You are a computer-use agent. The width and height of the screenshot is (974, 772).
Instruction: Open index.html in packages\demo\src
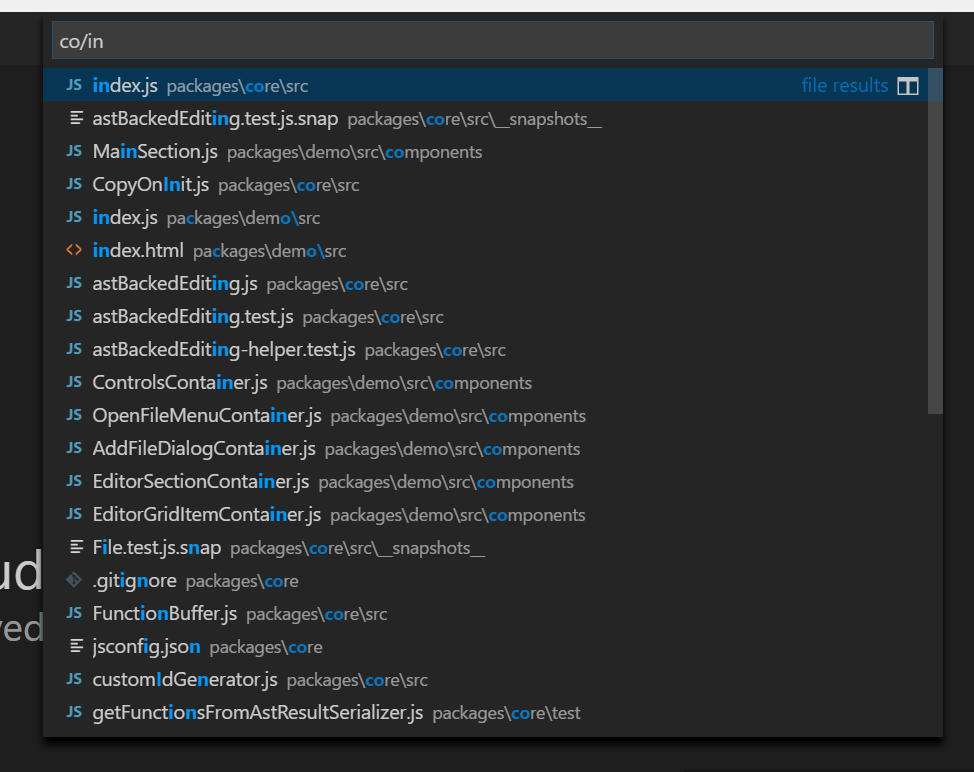[485, 250]
